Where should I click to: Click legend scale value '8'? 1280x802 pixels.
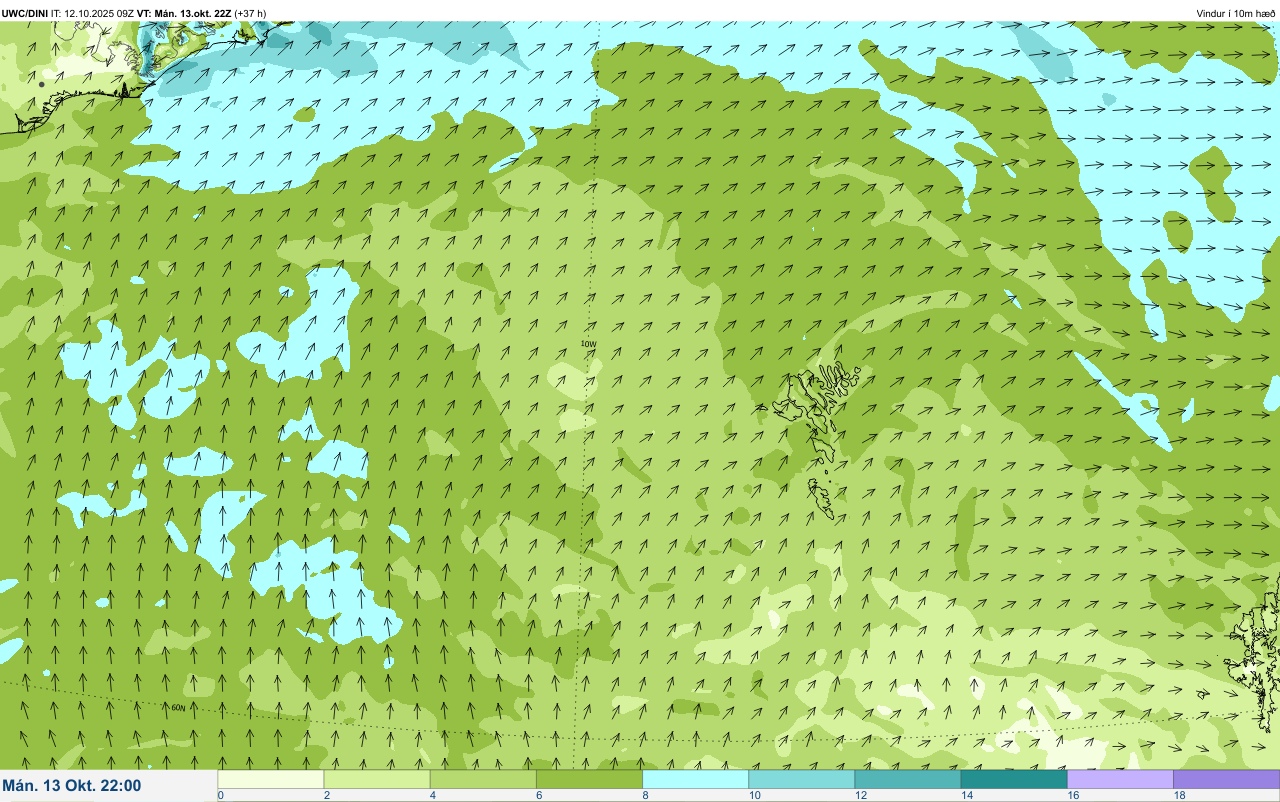(x=645, y=796)
